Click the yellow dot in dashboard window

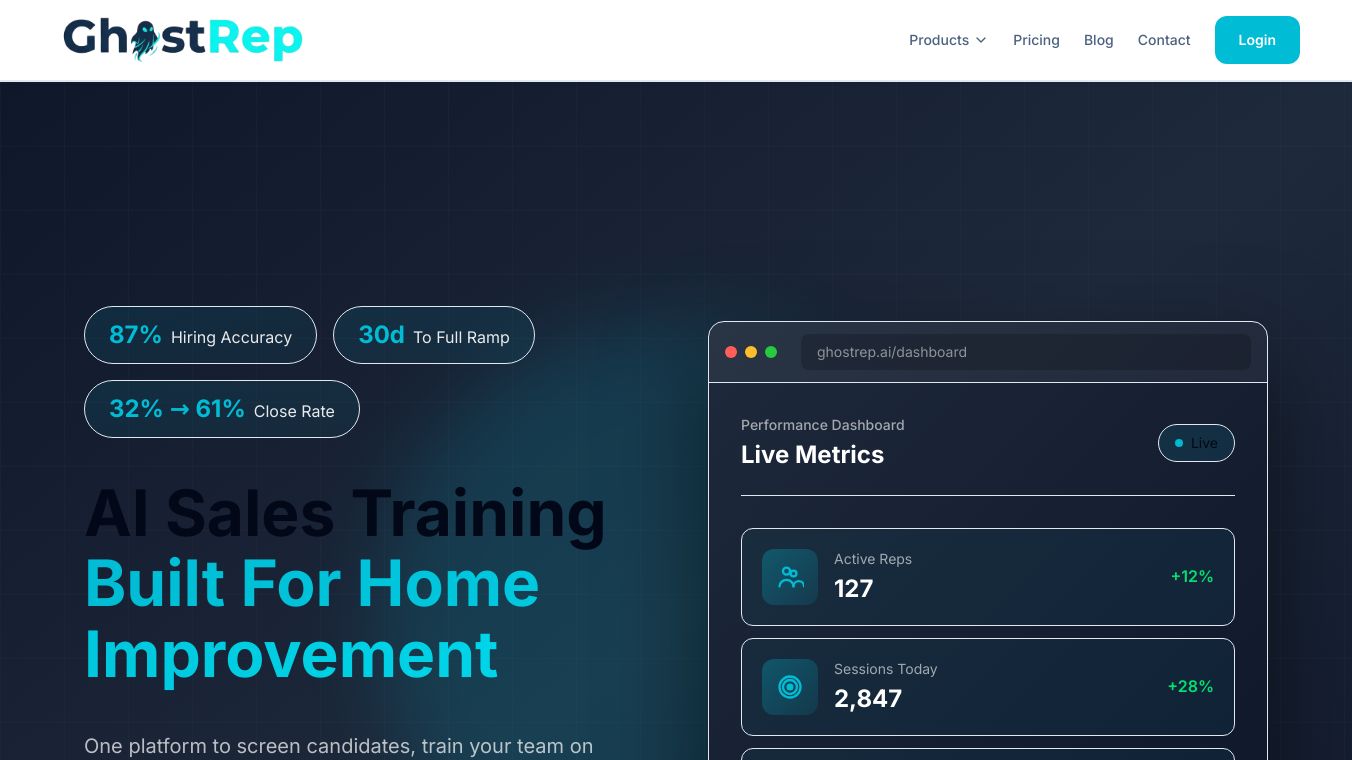click(x=751, y=352)
